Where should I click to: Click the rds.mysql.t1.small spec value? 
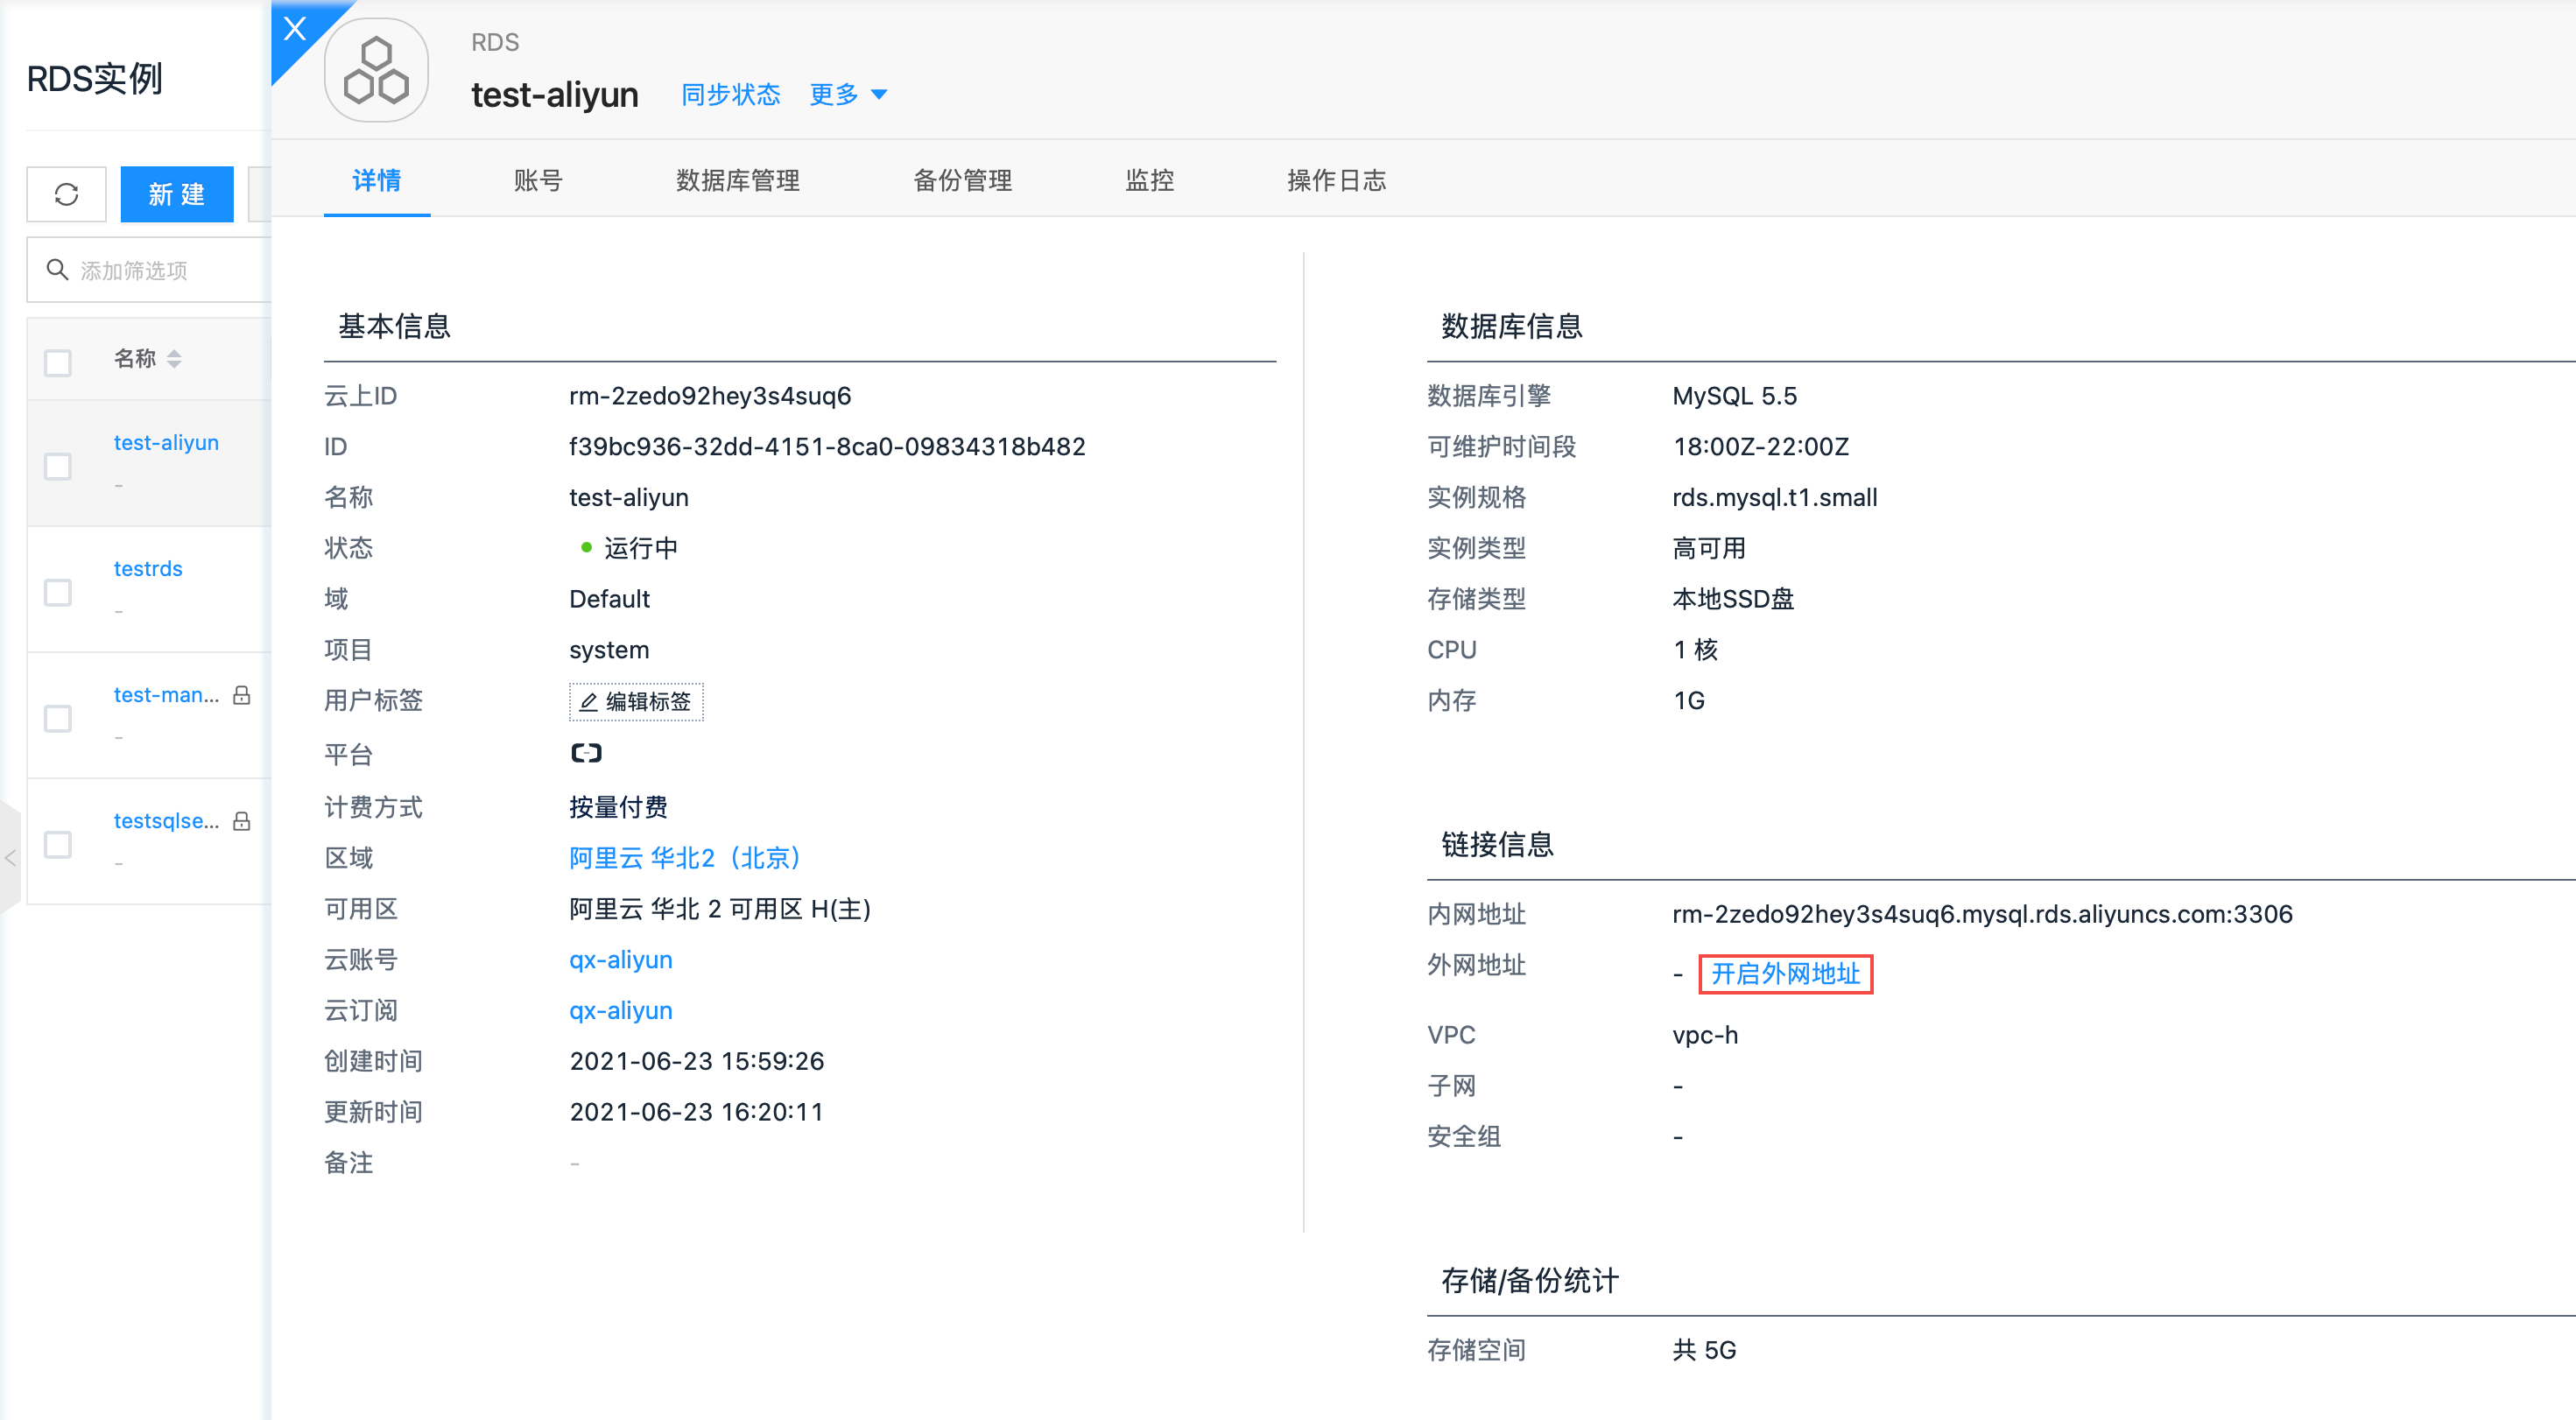(1775, 498)
